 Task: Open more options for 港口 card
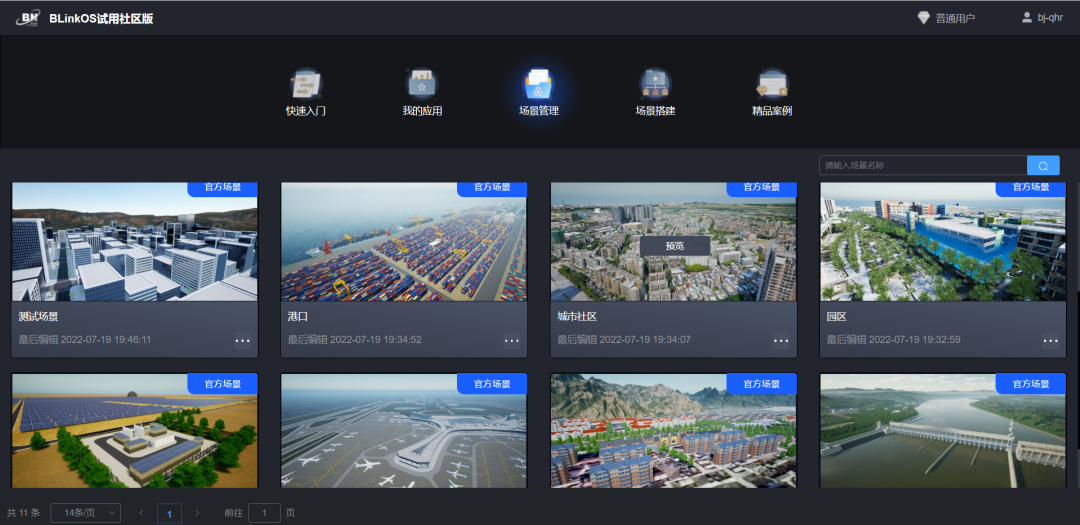click(512, 341)
